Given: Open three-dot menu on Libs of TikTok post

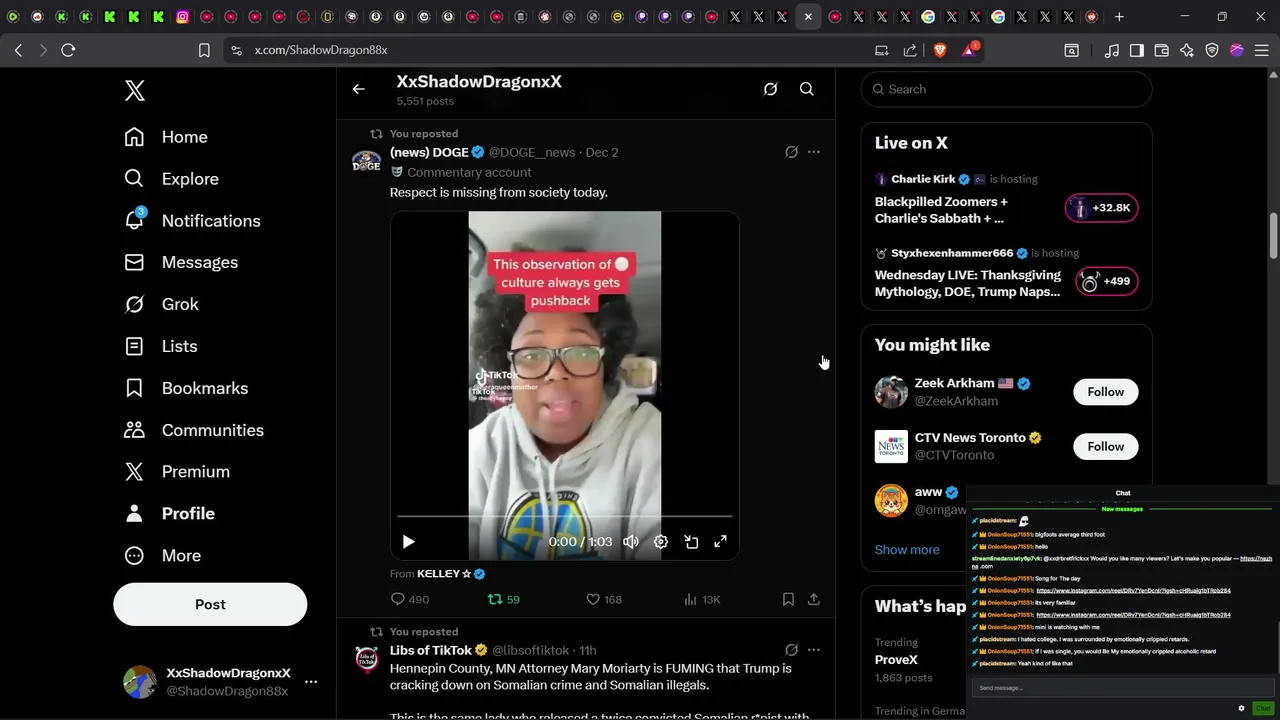Looking at the screenshot, I should coord(814,650).
